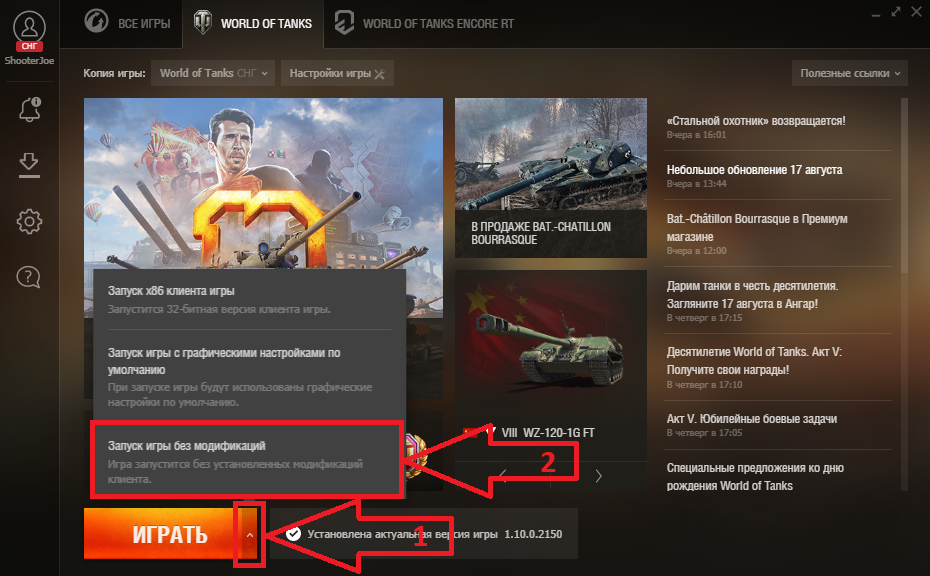
Task: Expand the World of Tanks СНГ game copy dropdown
Action: point(213,73)
